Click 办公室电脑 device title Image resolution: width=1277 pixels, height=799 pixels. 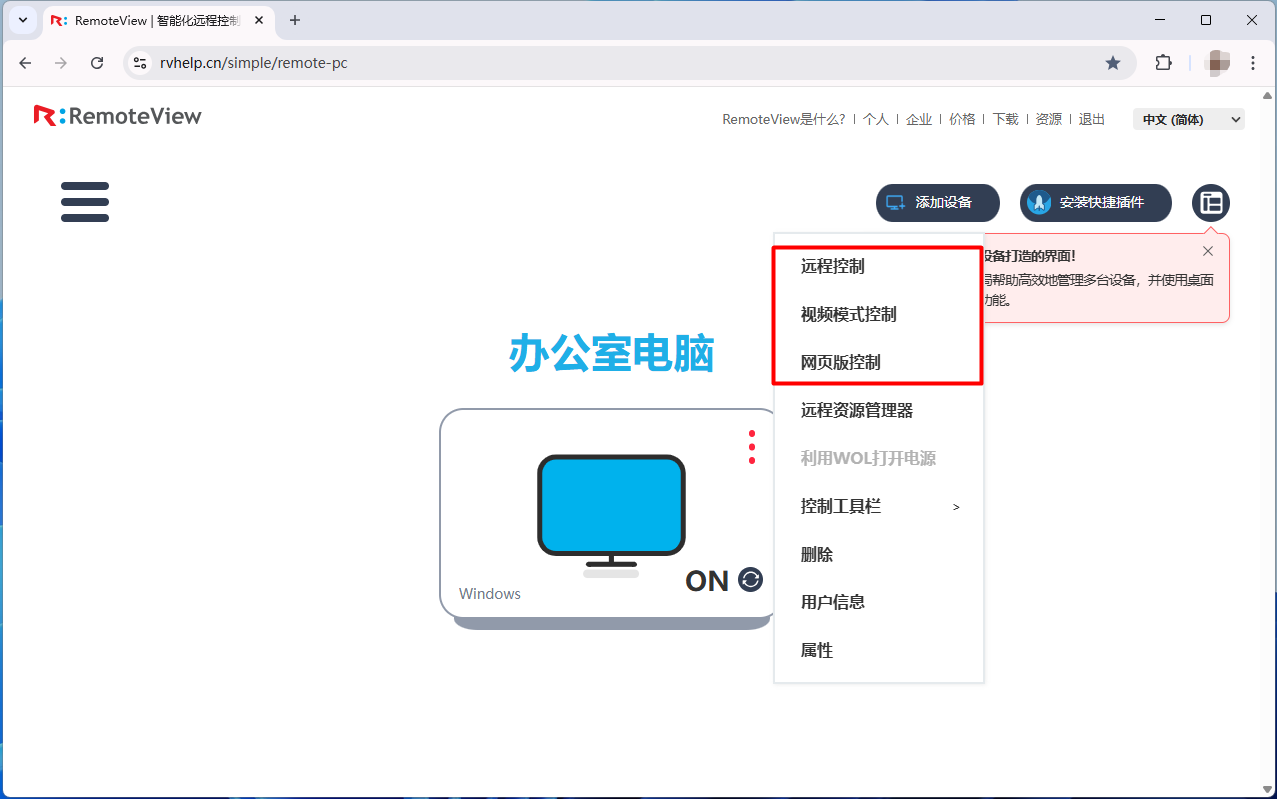(611, 353)
